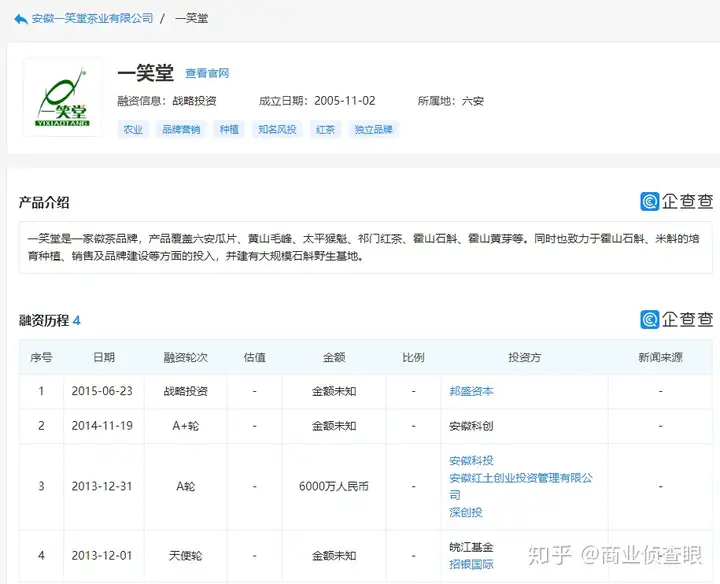720x584 pixels.
Task: Click 一笑堂 breadcrumb current page text
Action: click(x=191, y=18)
